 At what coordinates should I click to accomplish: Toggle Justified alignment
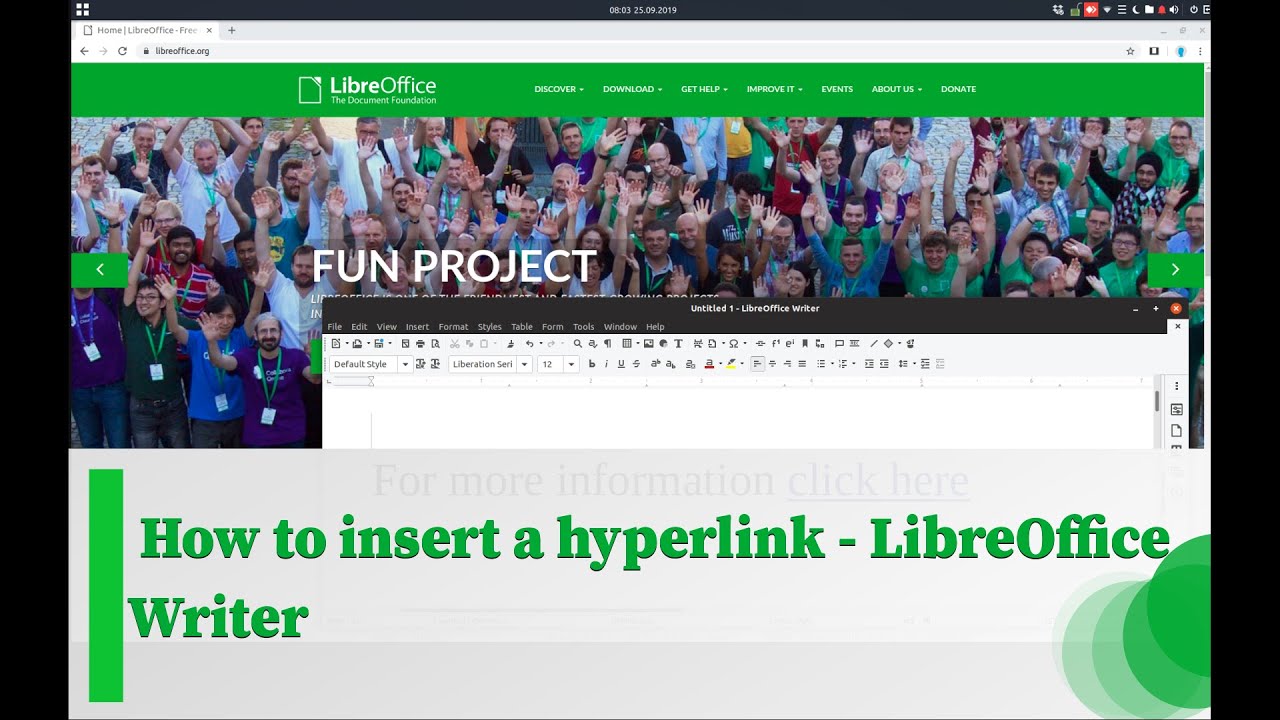[x=802, y=364]
